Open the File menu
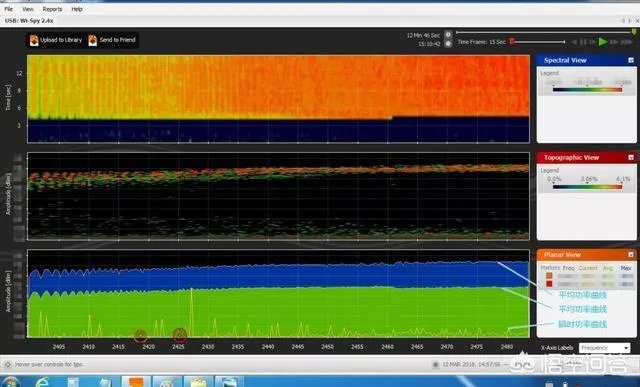The height and width of the screenshot is (387, 640). tap(9, 9)
